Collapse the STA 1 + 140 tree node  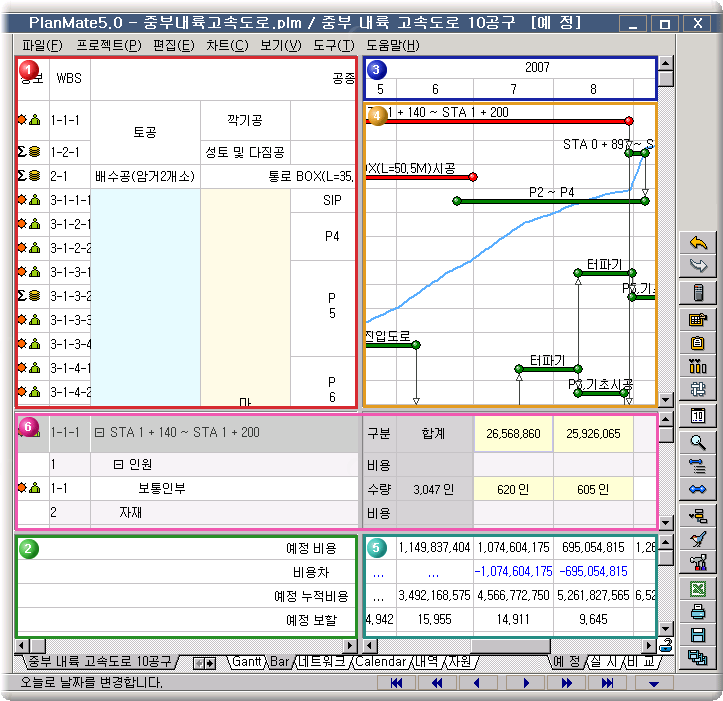pyautogui.click(x=99, y=433)
